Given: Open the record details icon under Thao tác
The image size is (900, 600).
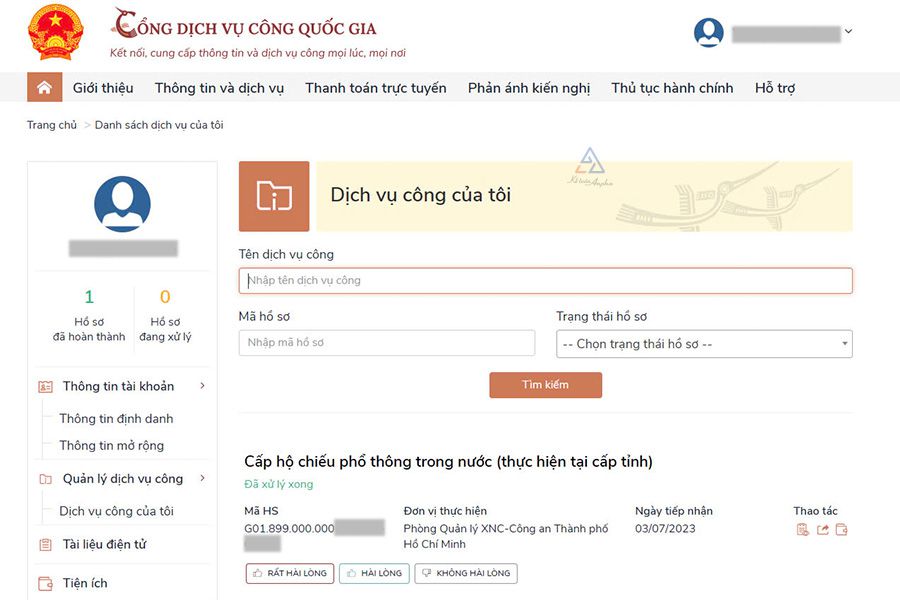Looking at the screenshot, I should pos(802,529).
